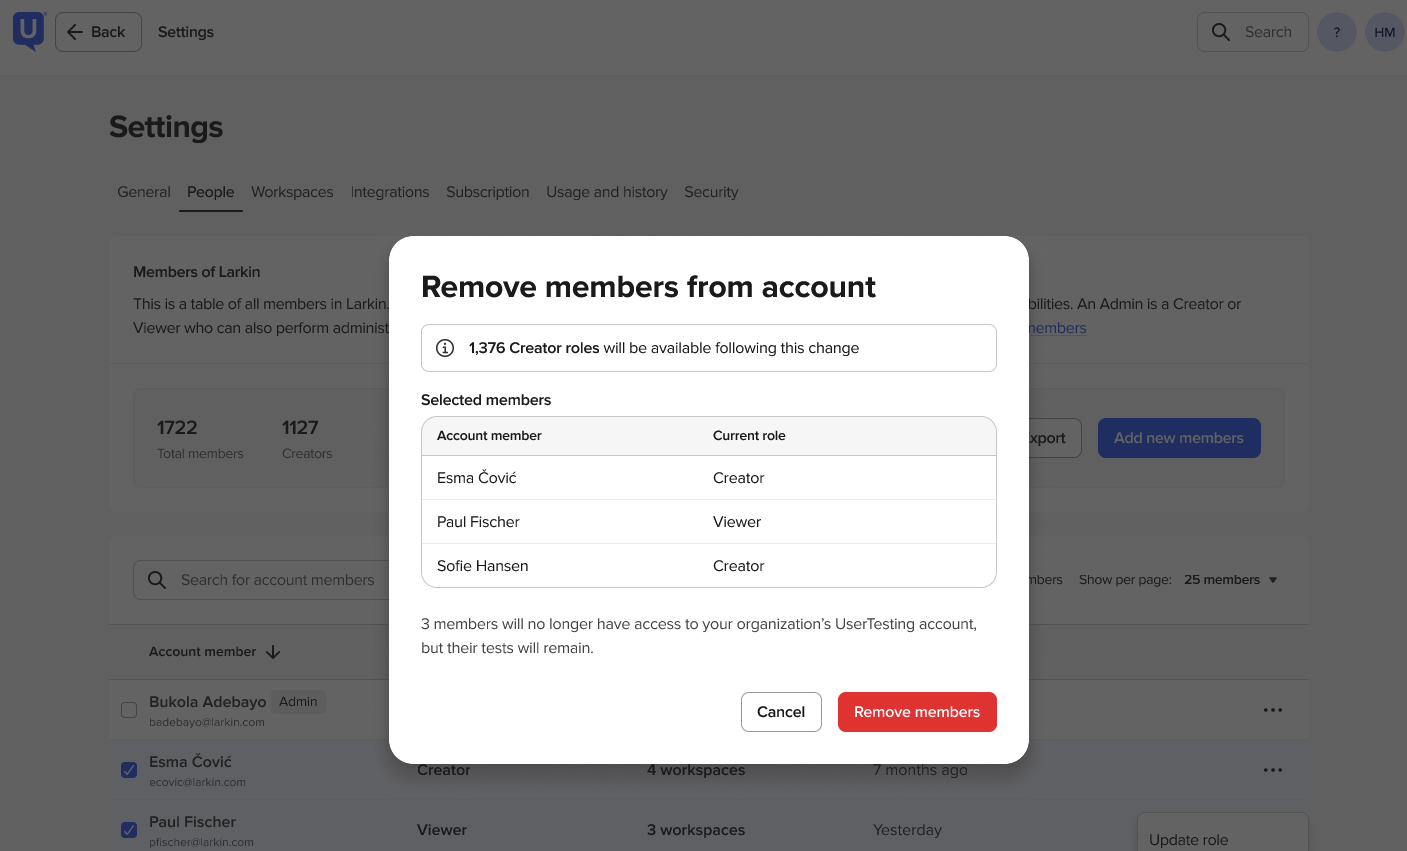Cancel the remove members dialog

tap(781, 712)
